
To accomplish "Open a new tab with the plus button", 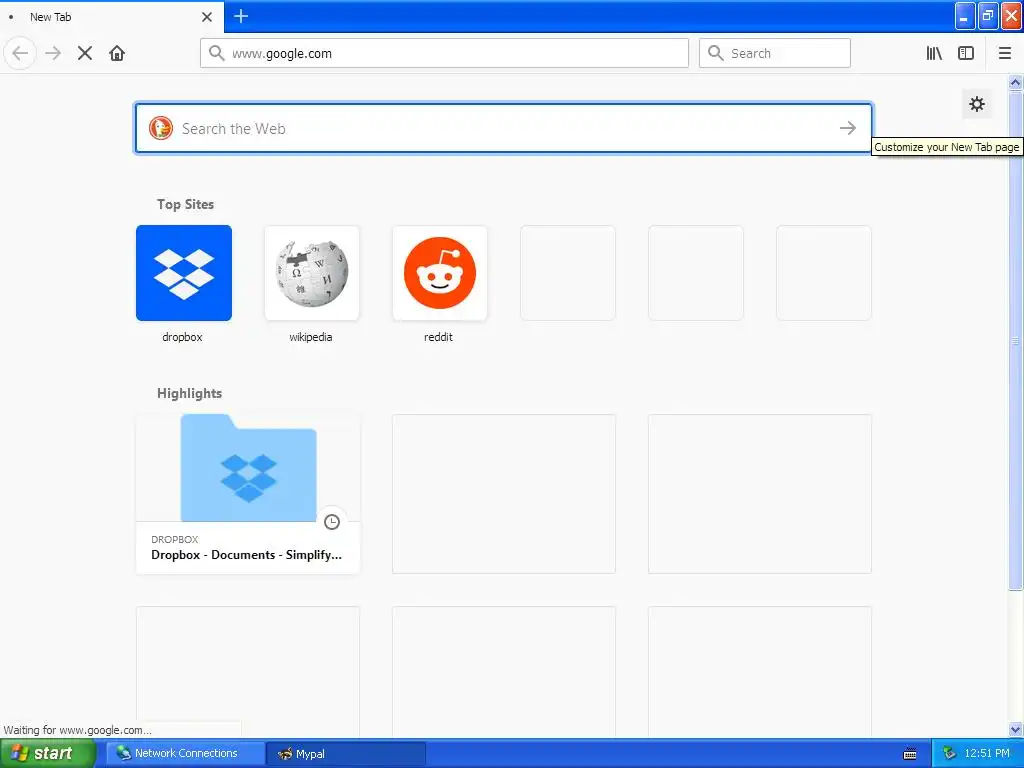I will click(241, 16).
